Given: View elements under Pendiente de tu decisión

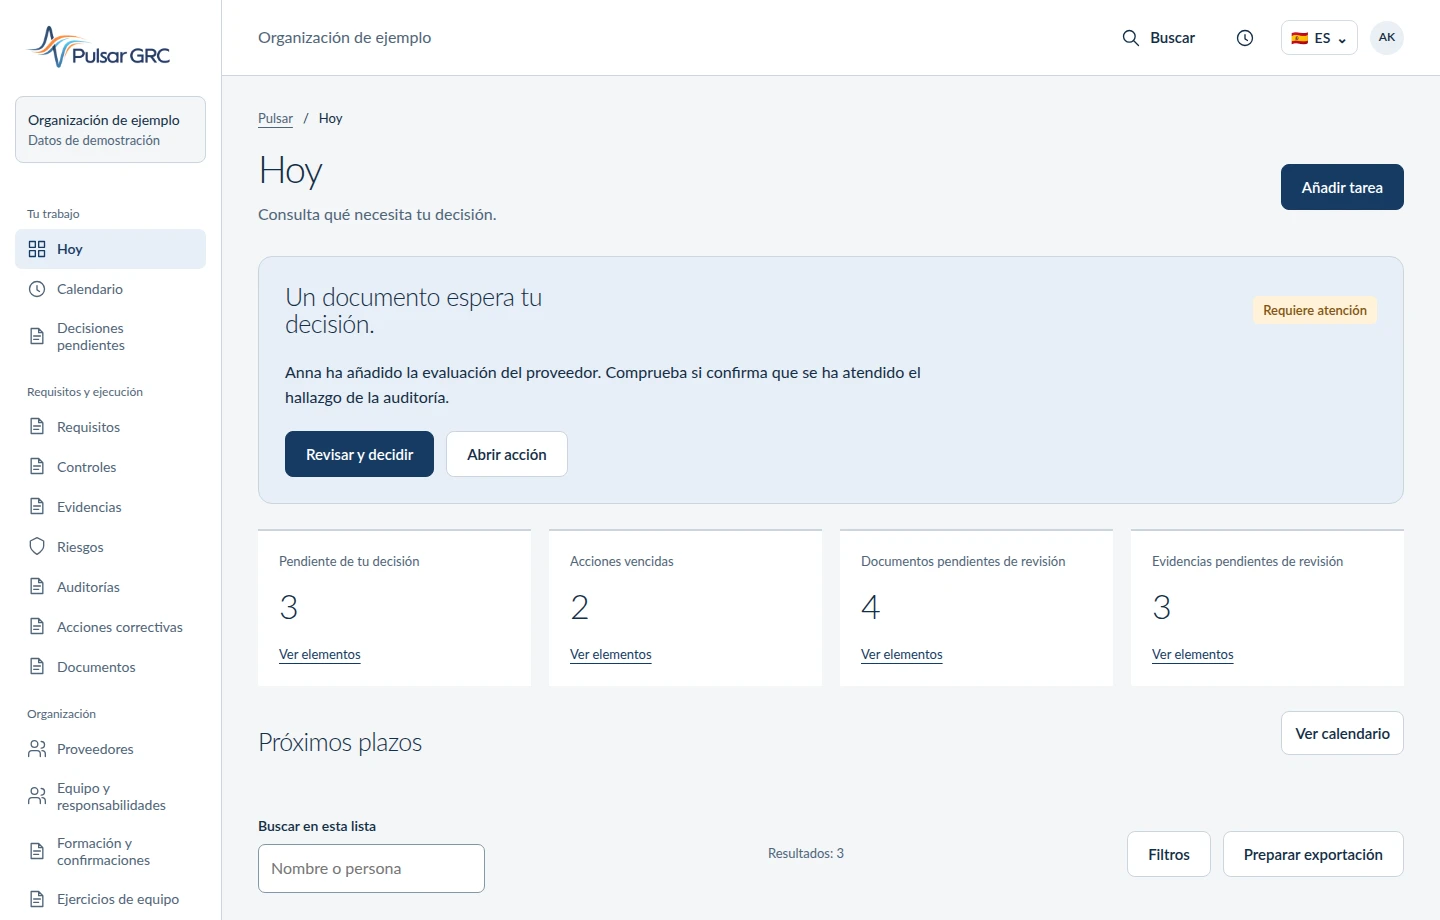Looking at the screenshot, I should coord(320,655).
